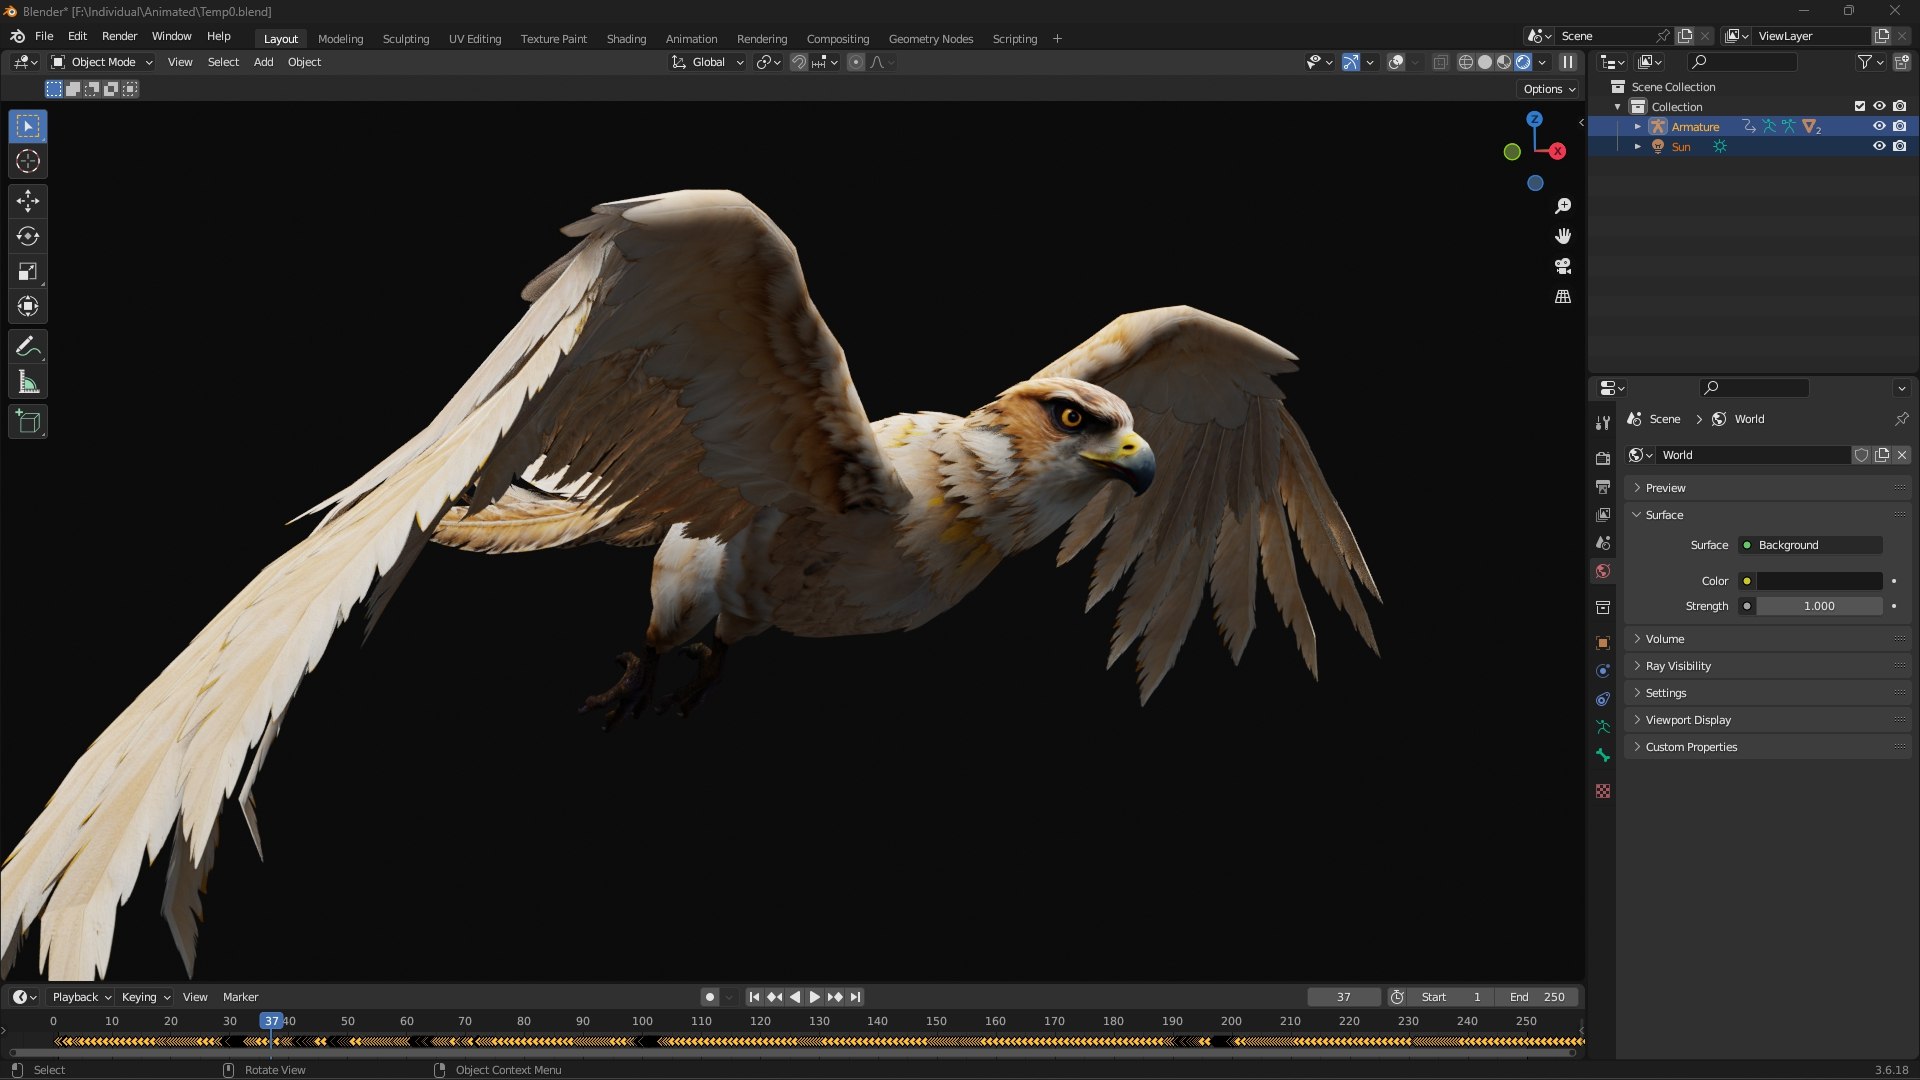Activate the 3D Cursor tool
The width and height of the screenshot is (1920, 1080).
(28, 161)
